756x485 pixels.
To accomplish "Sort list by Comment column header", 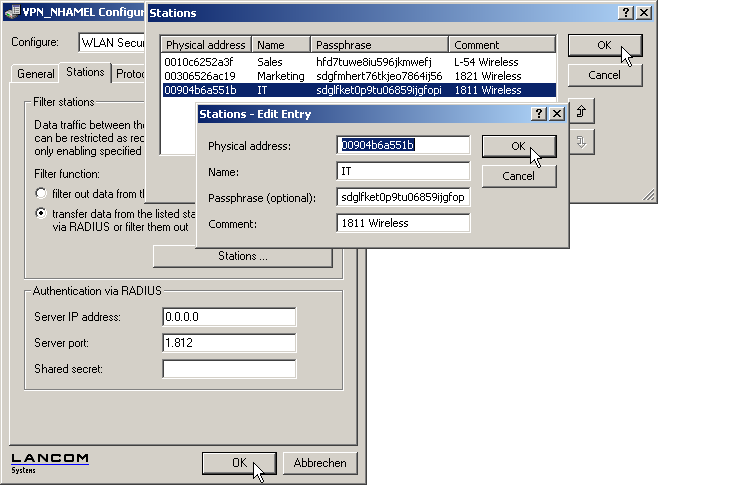I will point(502,45).
